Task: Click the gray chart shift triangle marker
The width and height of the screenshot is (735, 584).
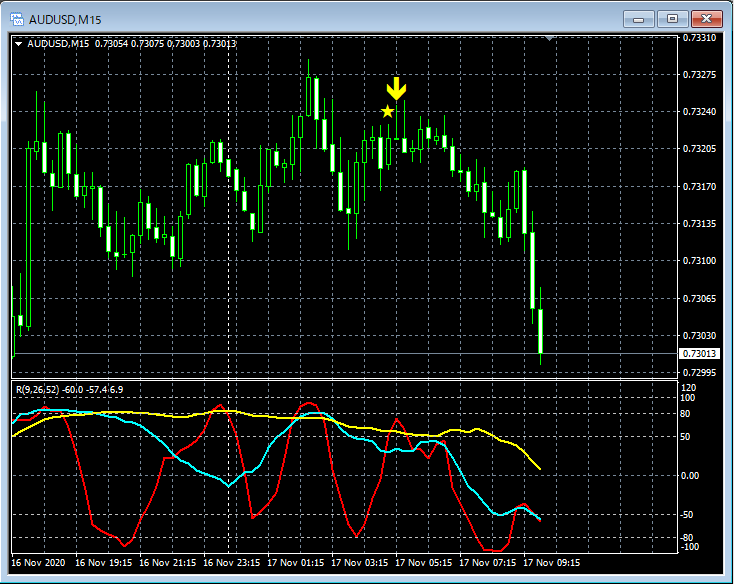Action: point(549,38)
